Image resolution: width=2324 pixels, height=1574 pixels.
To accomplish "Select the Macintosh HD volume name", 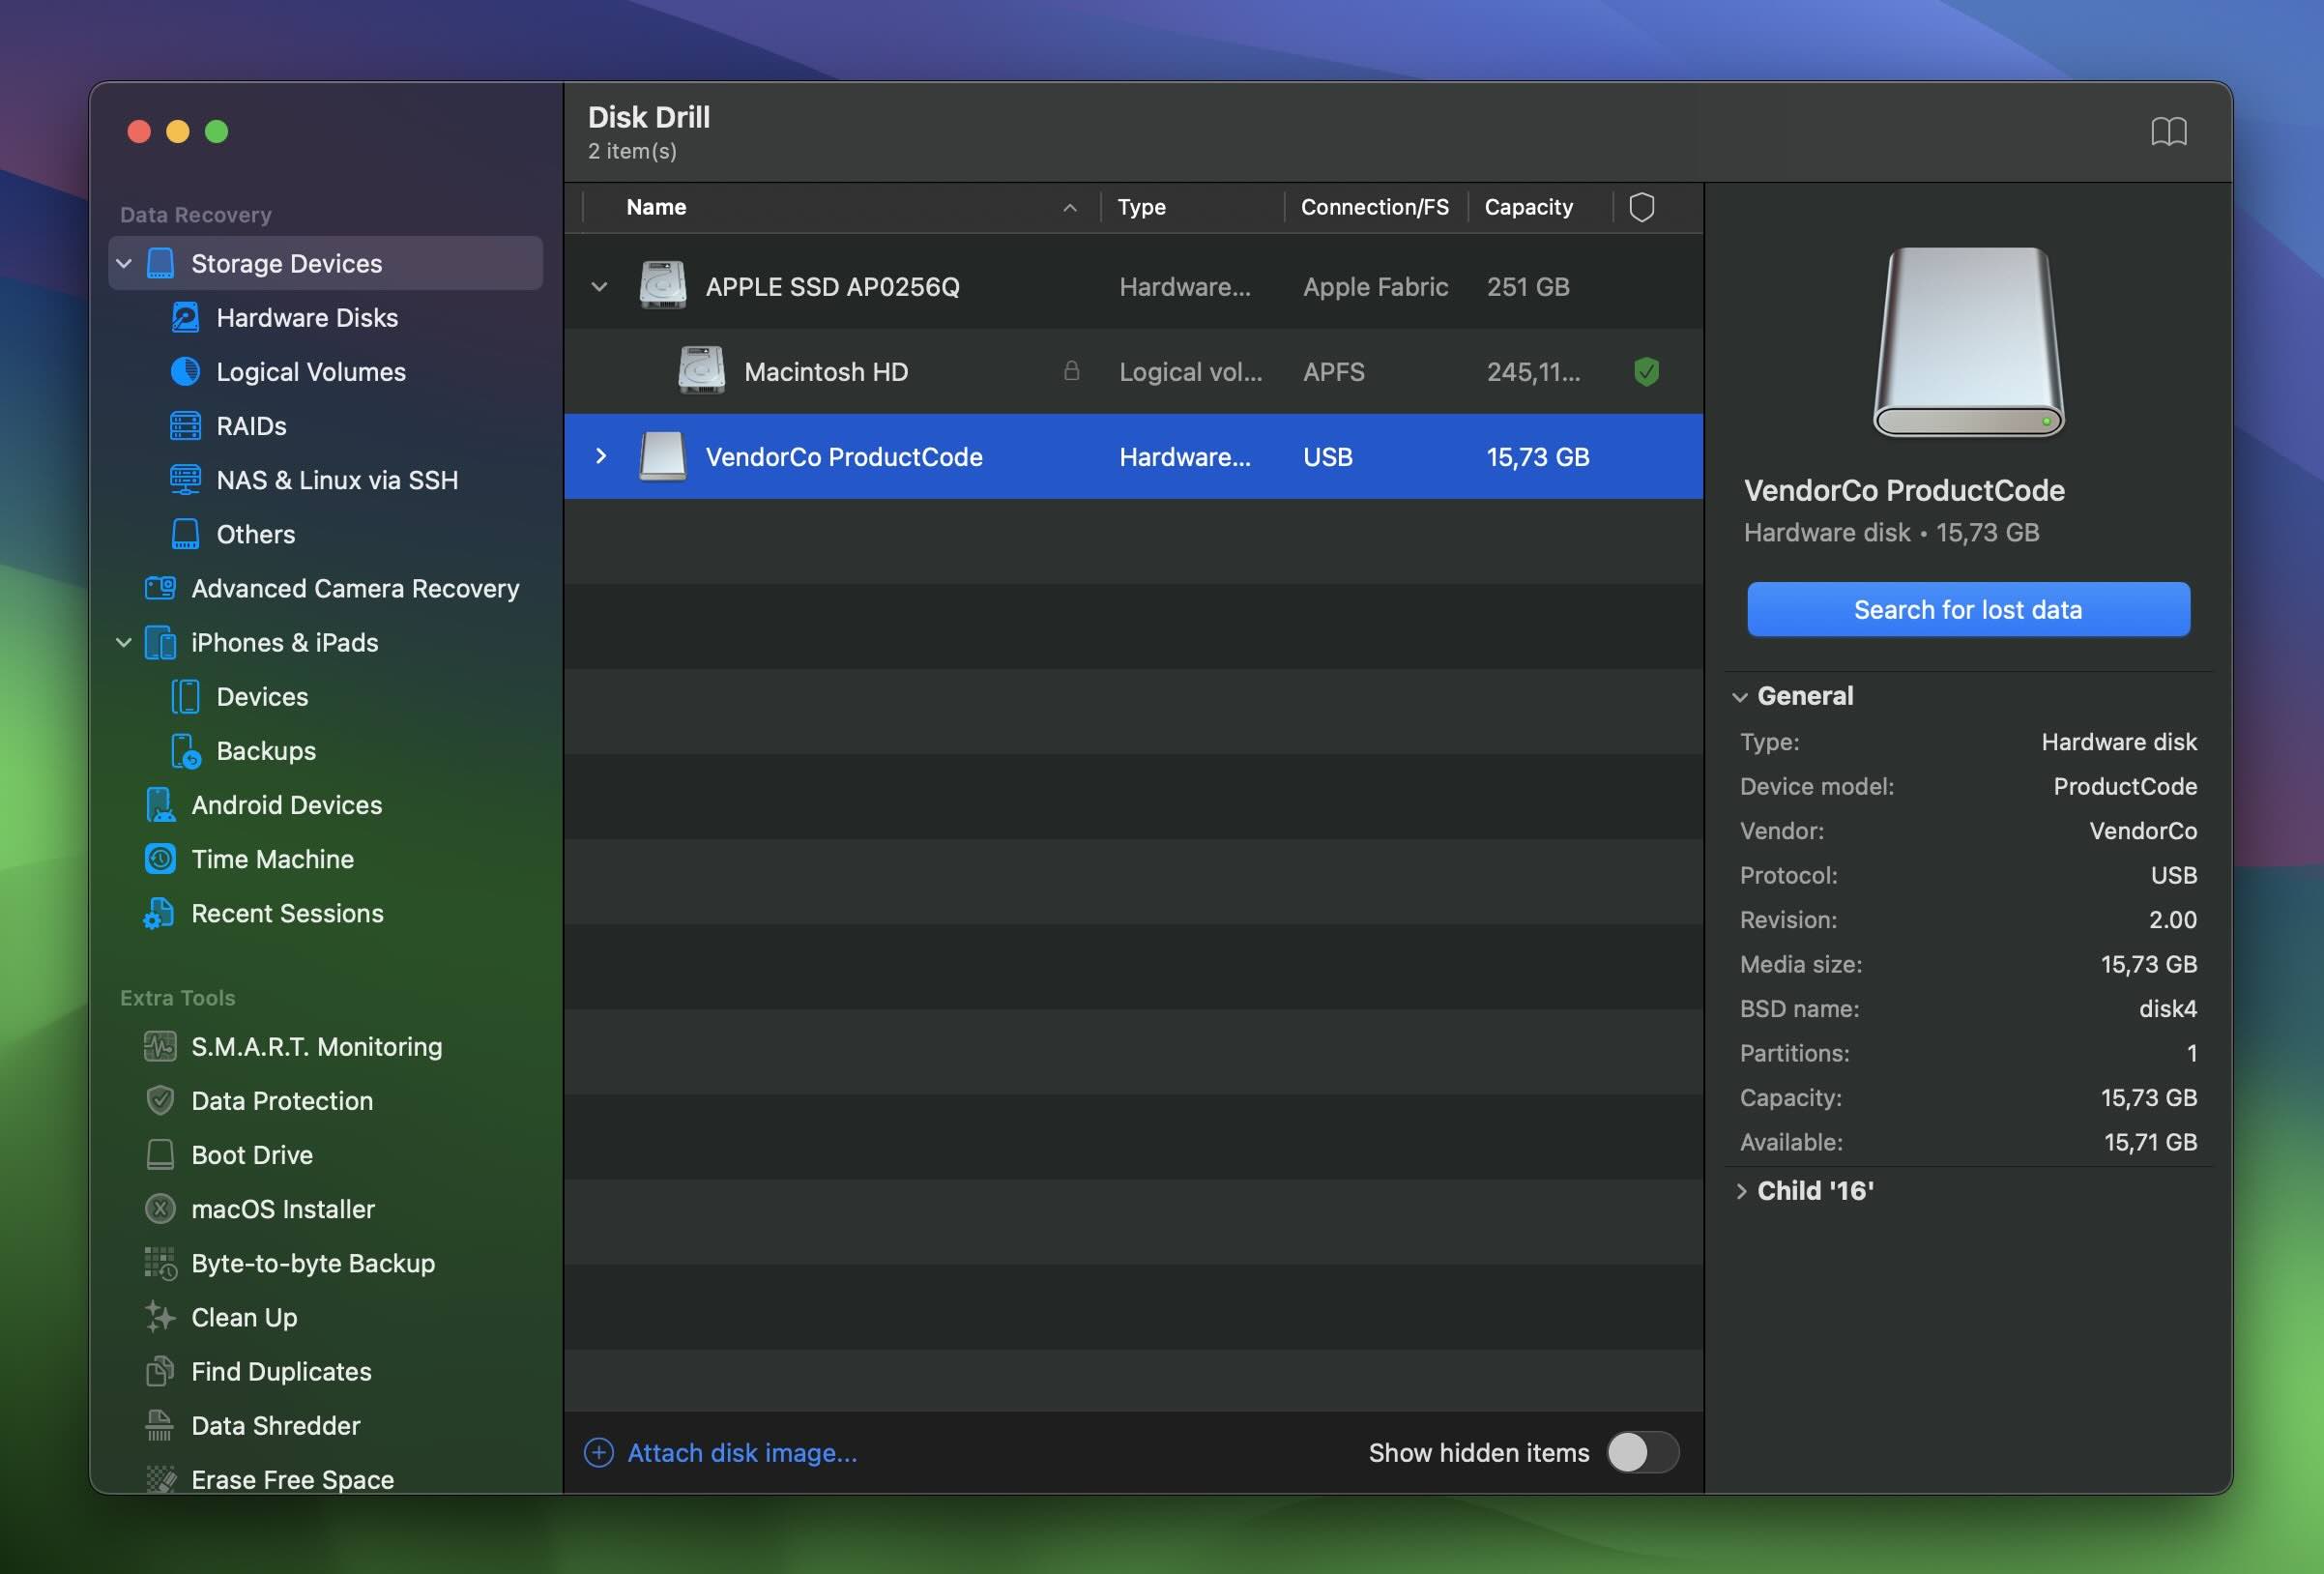I will point(826,372).
